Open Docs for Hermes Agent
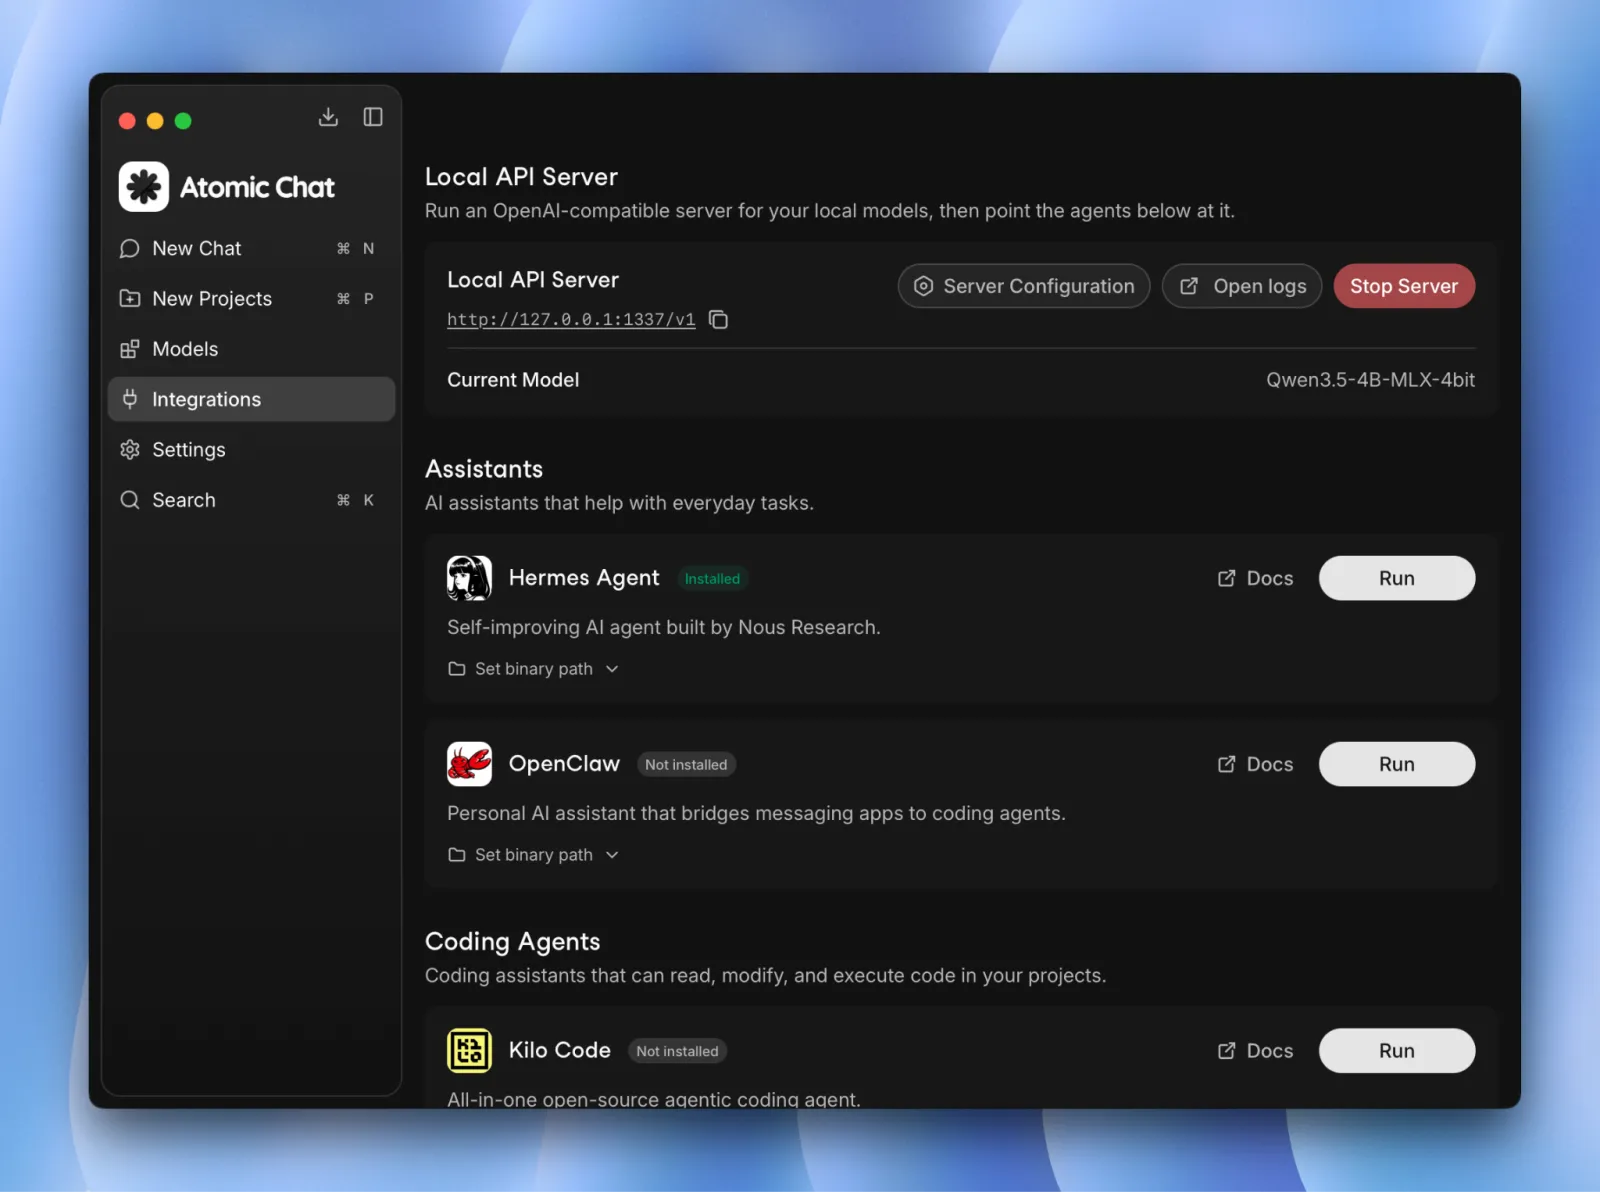Screen dimensions: 1600x1192 (x=1256, y=578)
